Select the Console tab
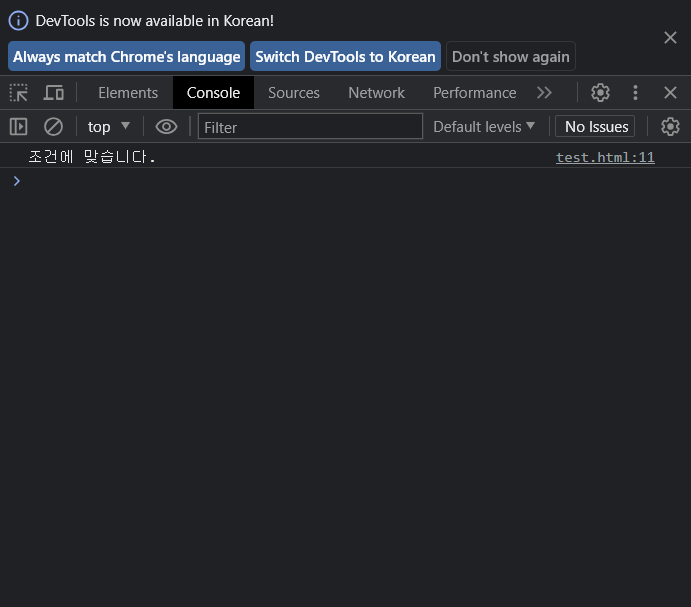The height and width of the screenshot is (607, 691). tap(213, 93)
